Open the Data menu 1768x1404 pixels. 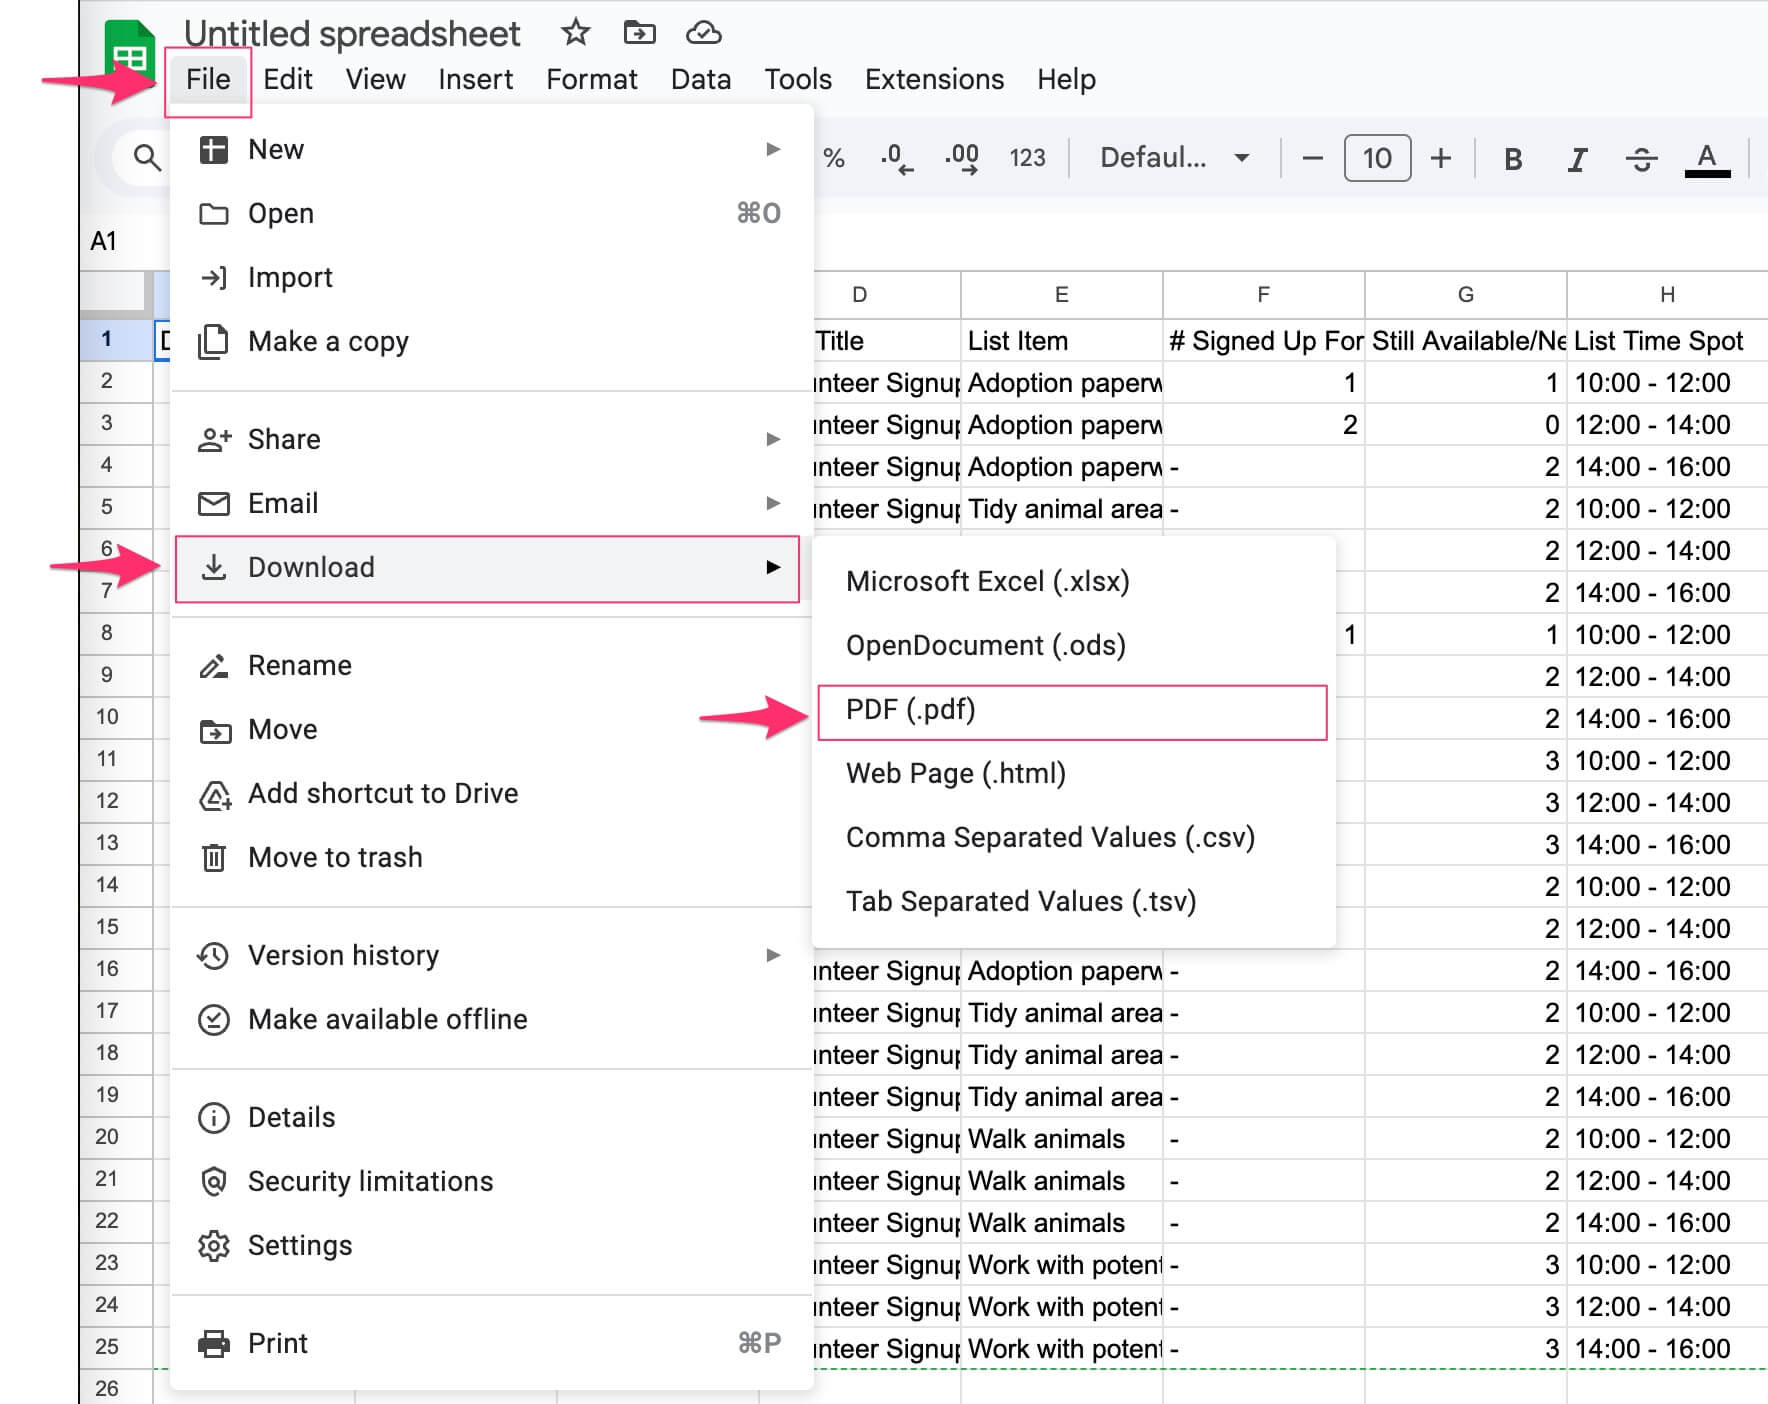pos(701,79)
